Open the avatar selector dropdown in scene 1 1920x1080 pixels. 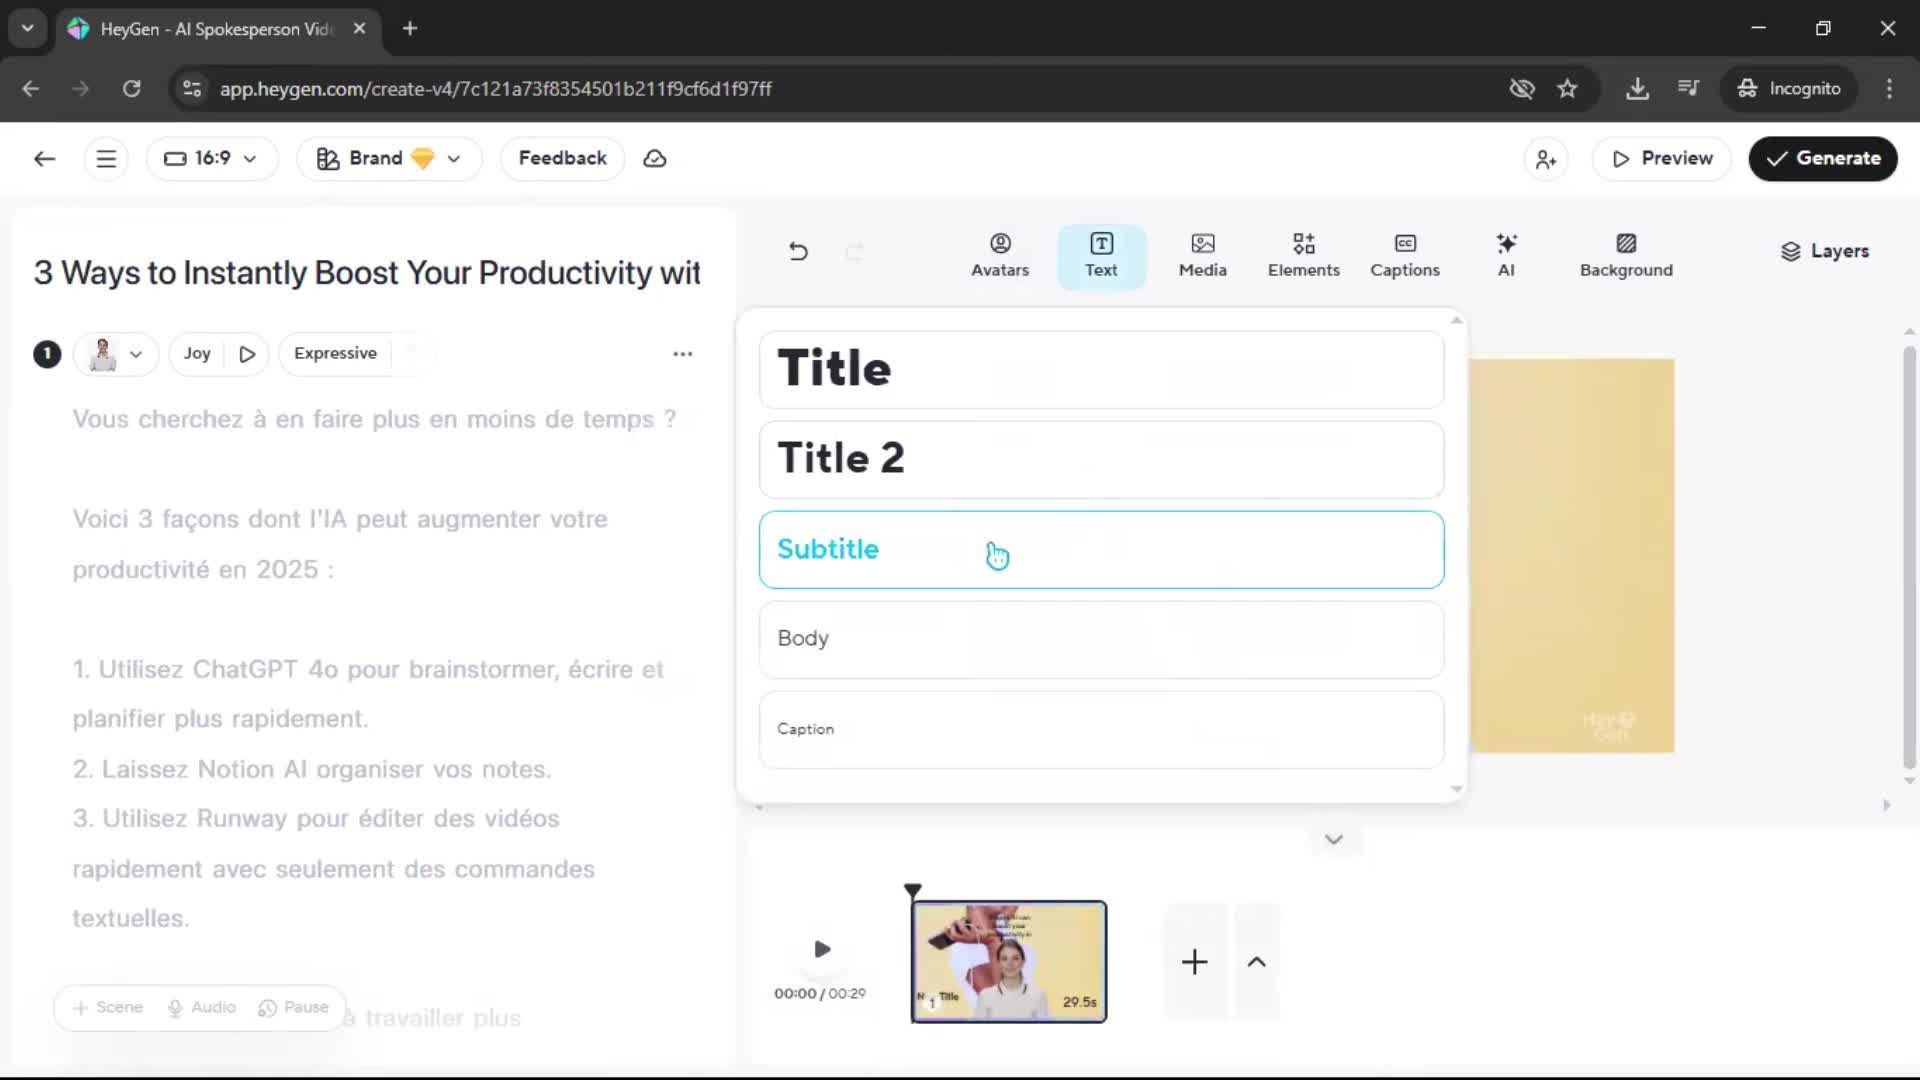pos(116,354)
